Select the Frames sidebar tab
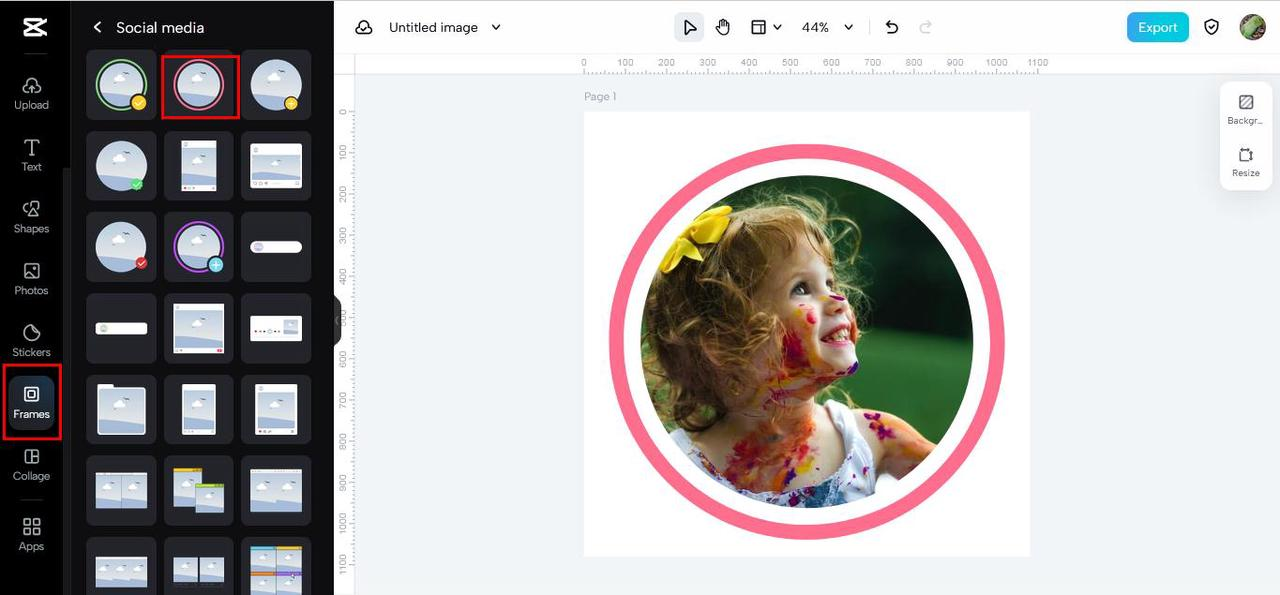Viewport: 1280px width, 595px height. (x=31, y=402)
